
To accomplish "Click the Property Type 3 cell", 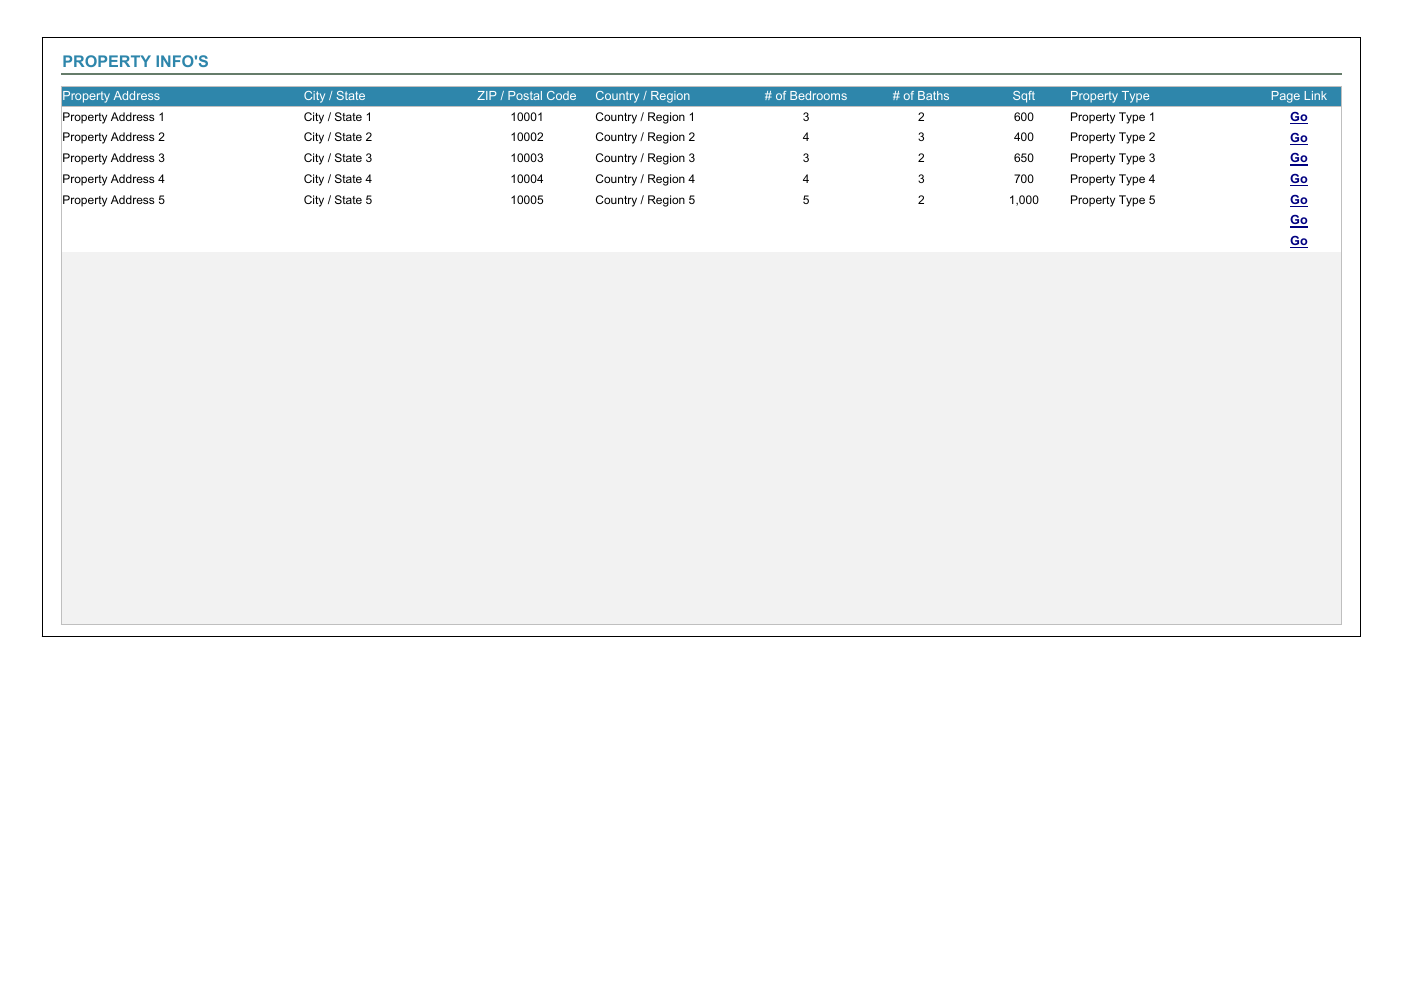I will tap(1112, 158).
